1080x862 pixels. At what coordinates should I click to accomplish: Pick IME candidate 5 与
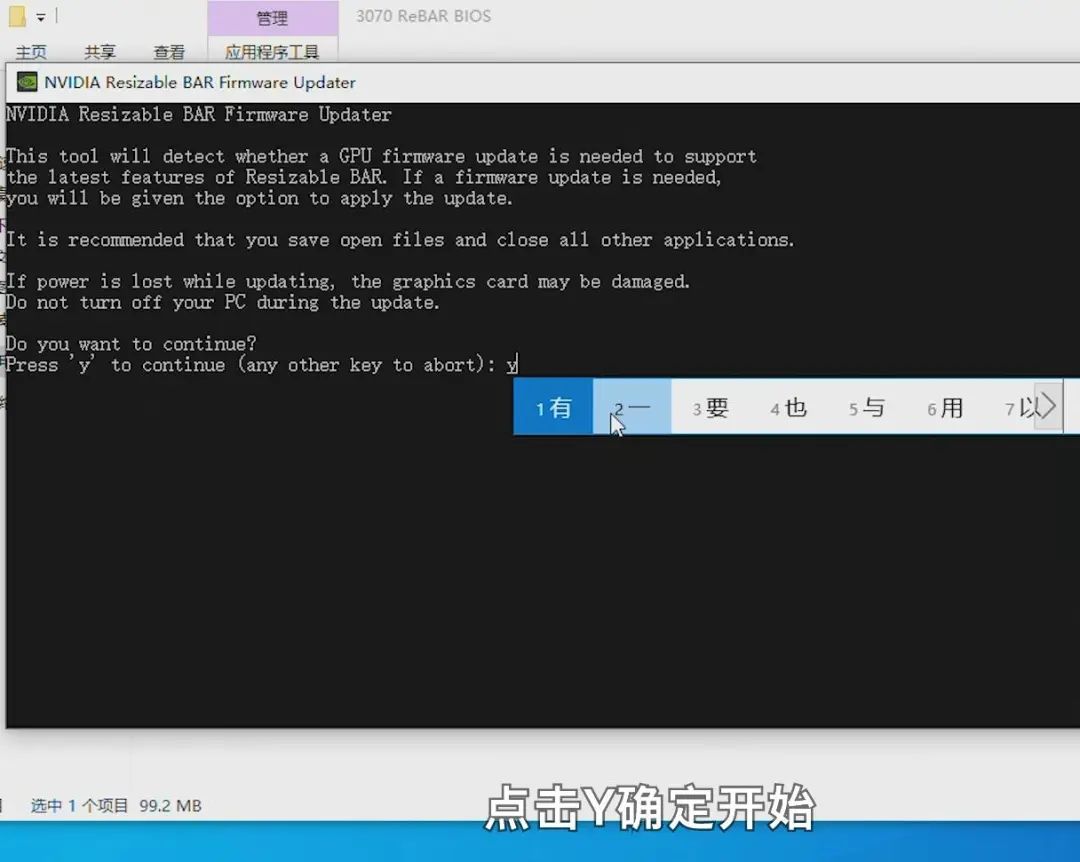[866, 408]
